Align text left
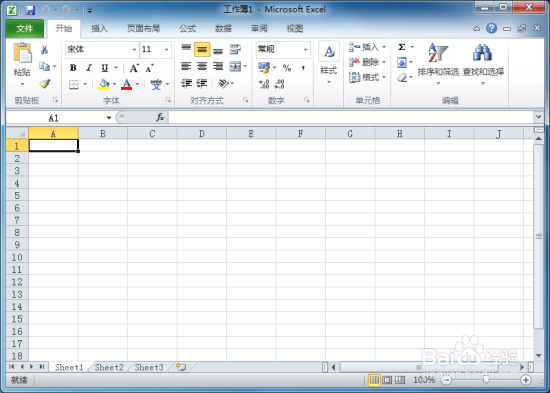550x393 pixels. (186, 66)
